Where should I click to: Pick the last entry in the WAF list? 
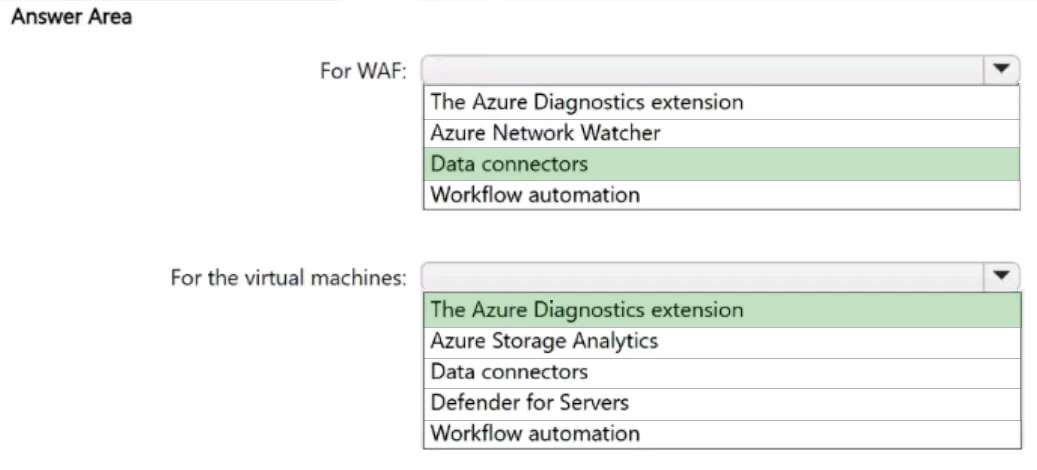coord(535,194)
